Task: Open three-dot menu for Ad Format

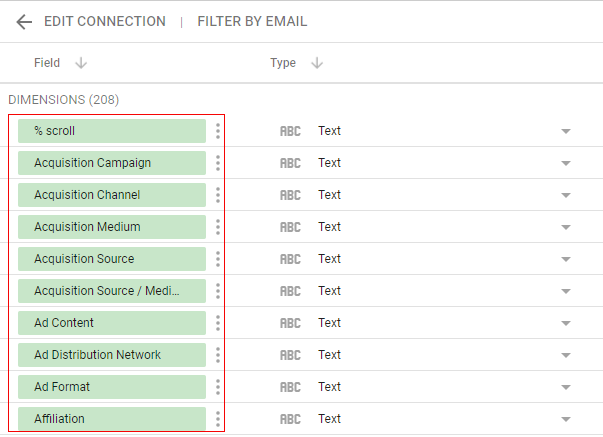Action: pyautogui.click(x=218, y=387)
